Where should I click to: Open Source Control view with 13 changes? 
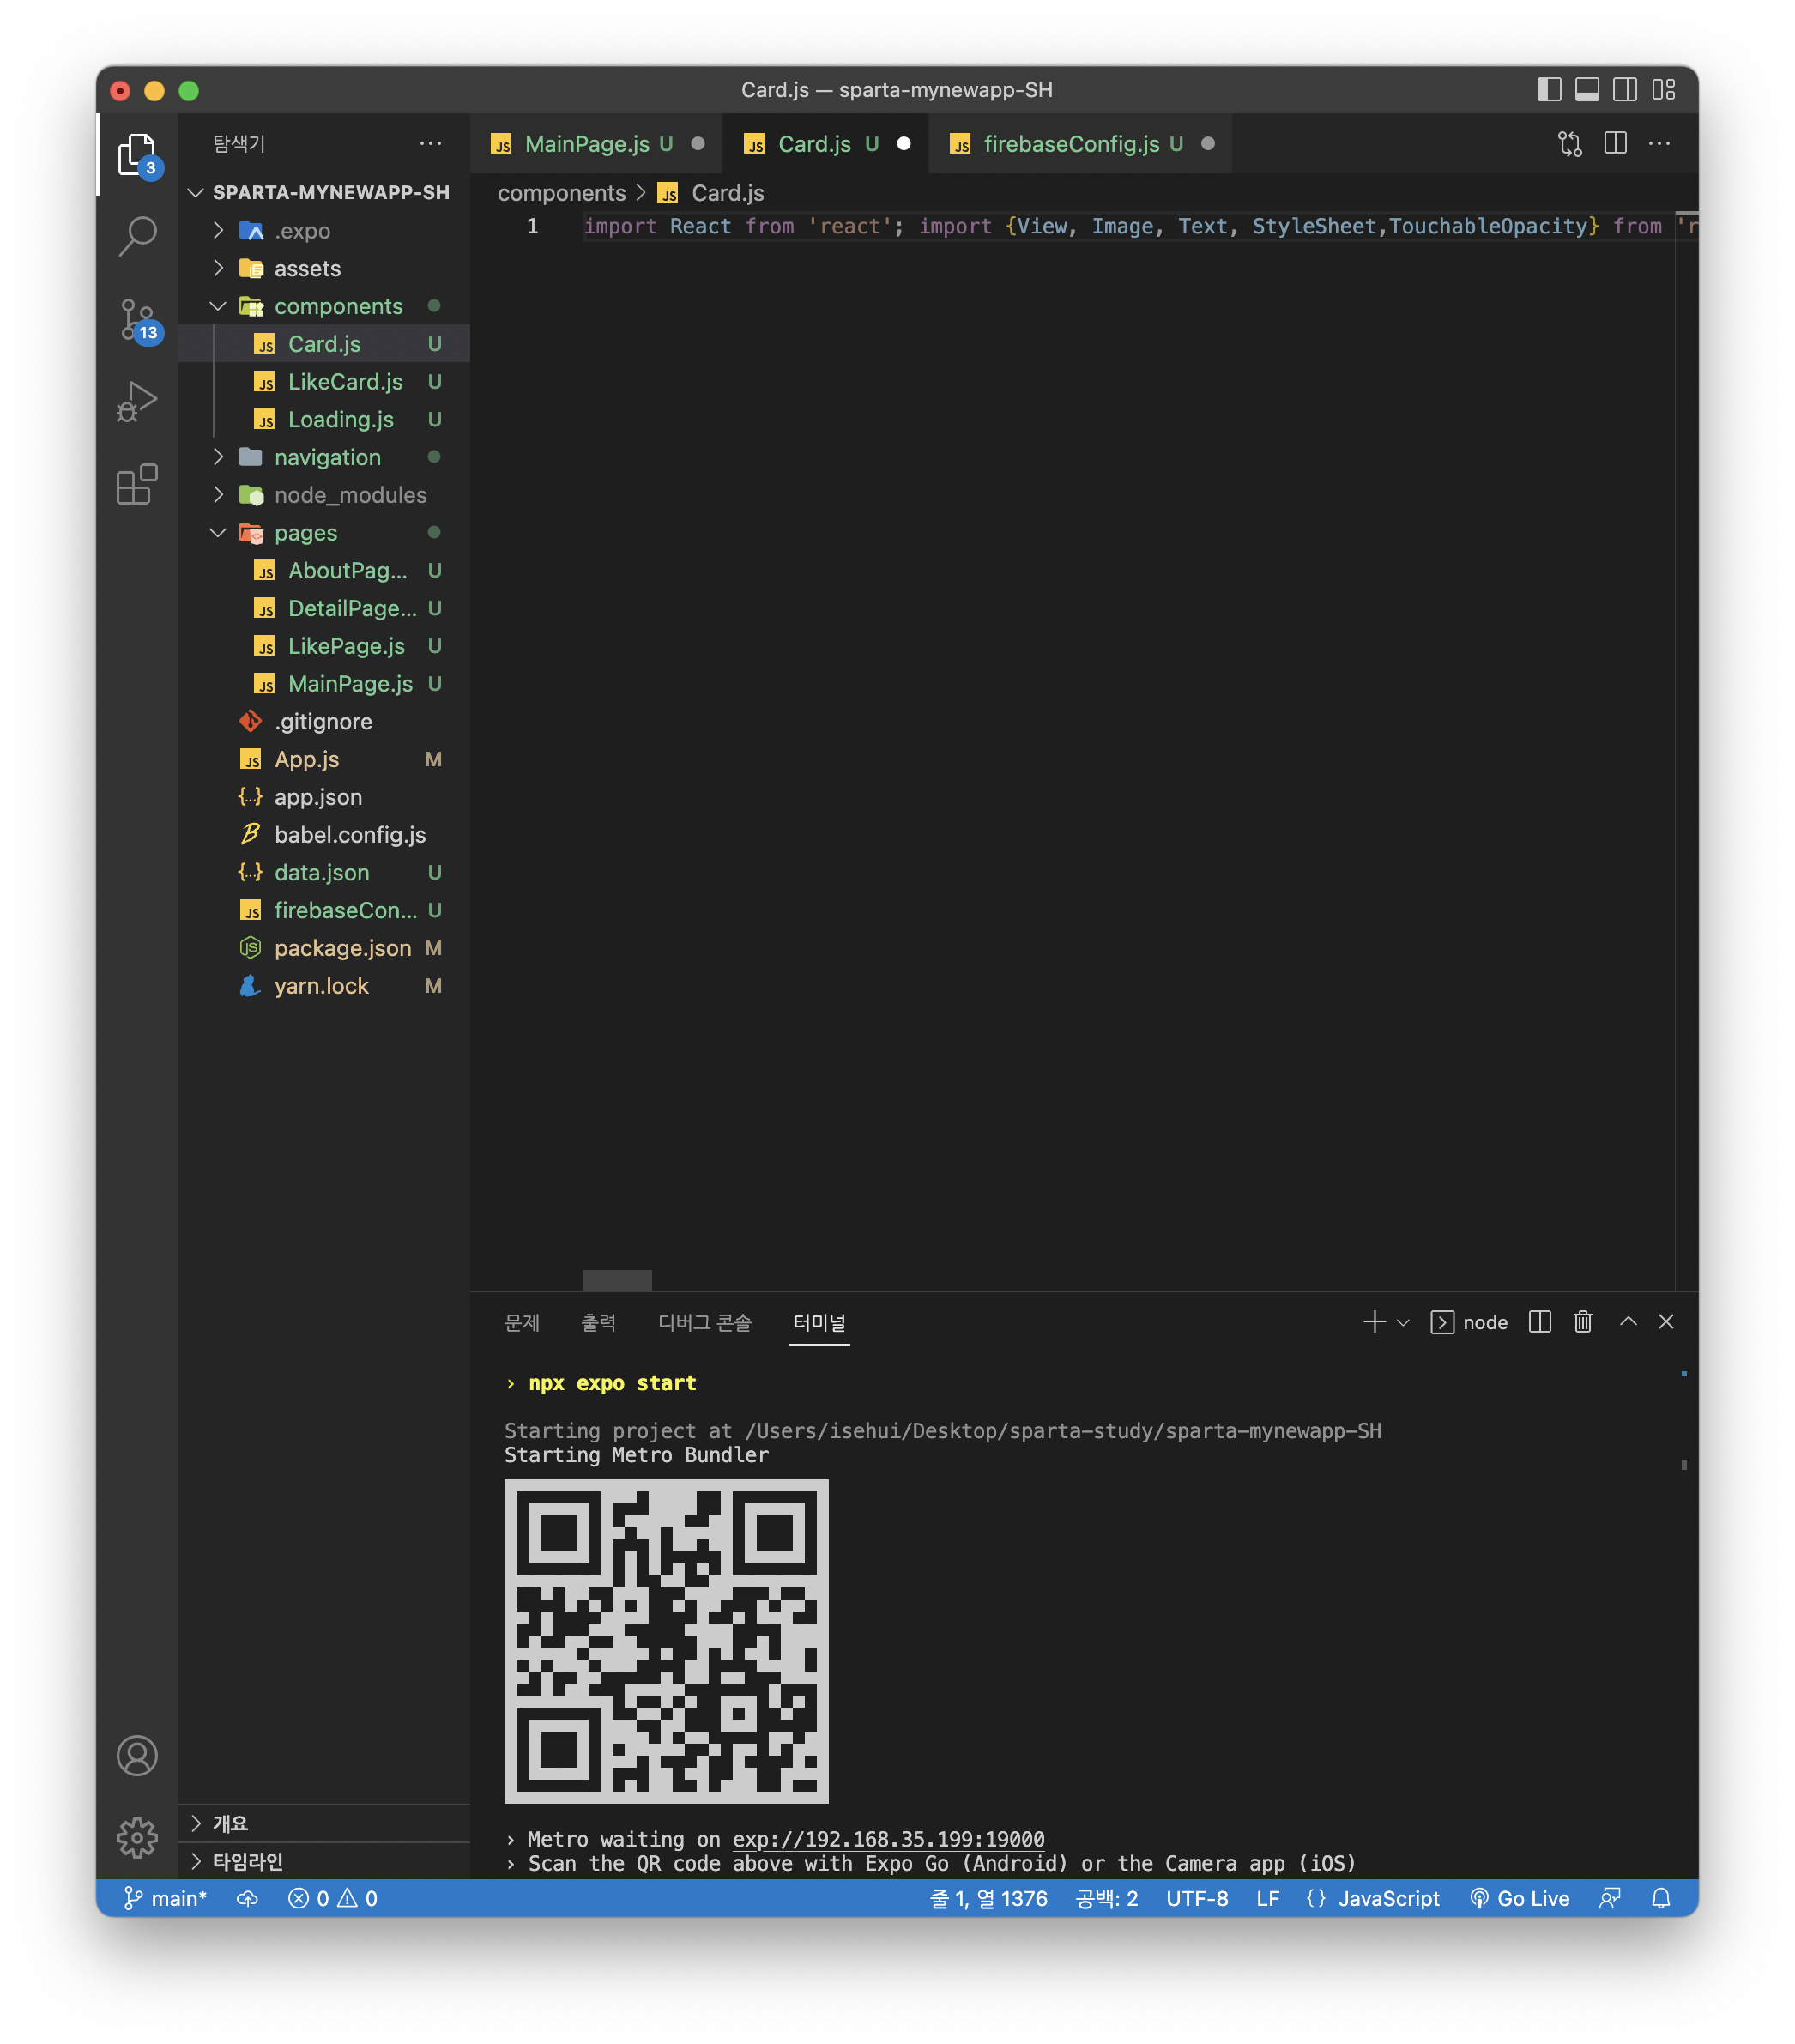point(138,320)
